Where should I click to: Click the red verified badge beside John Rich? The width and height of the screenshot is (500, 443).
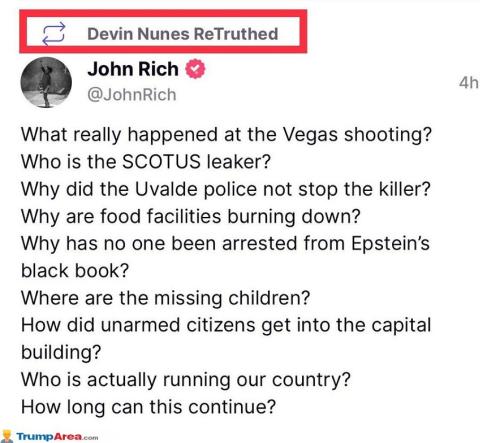pos(195,69)
